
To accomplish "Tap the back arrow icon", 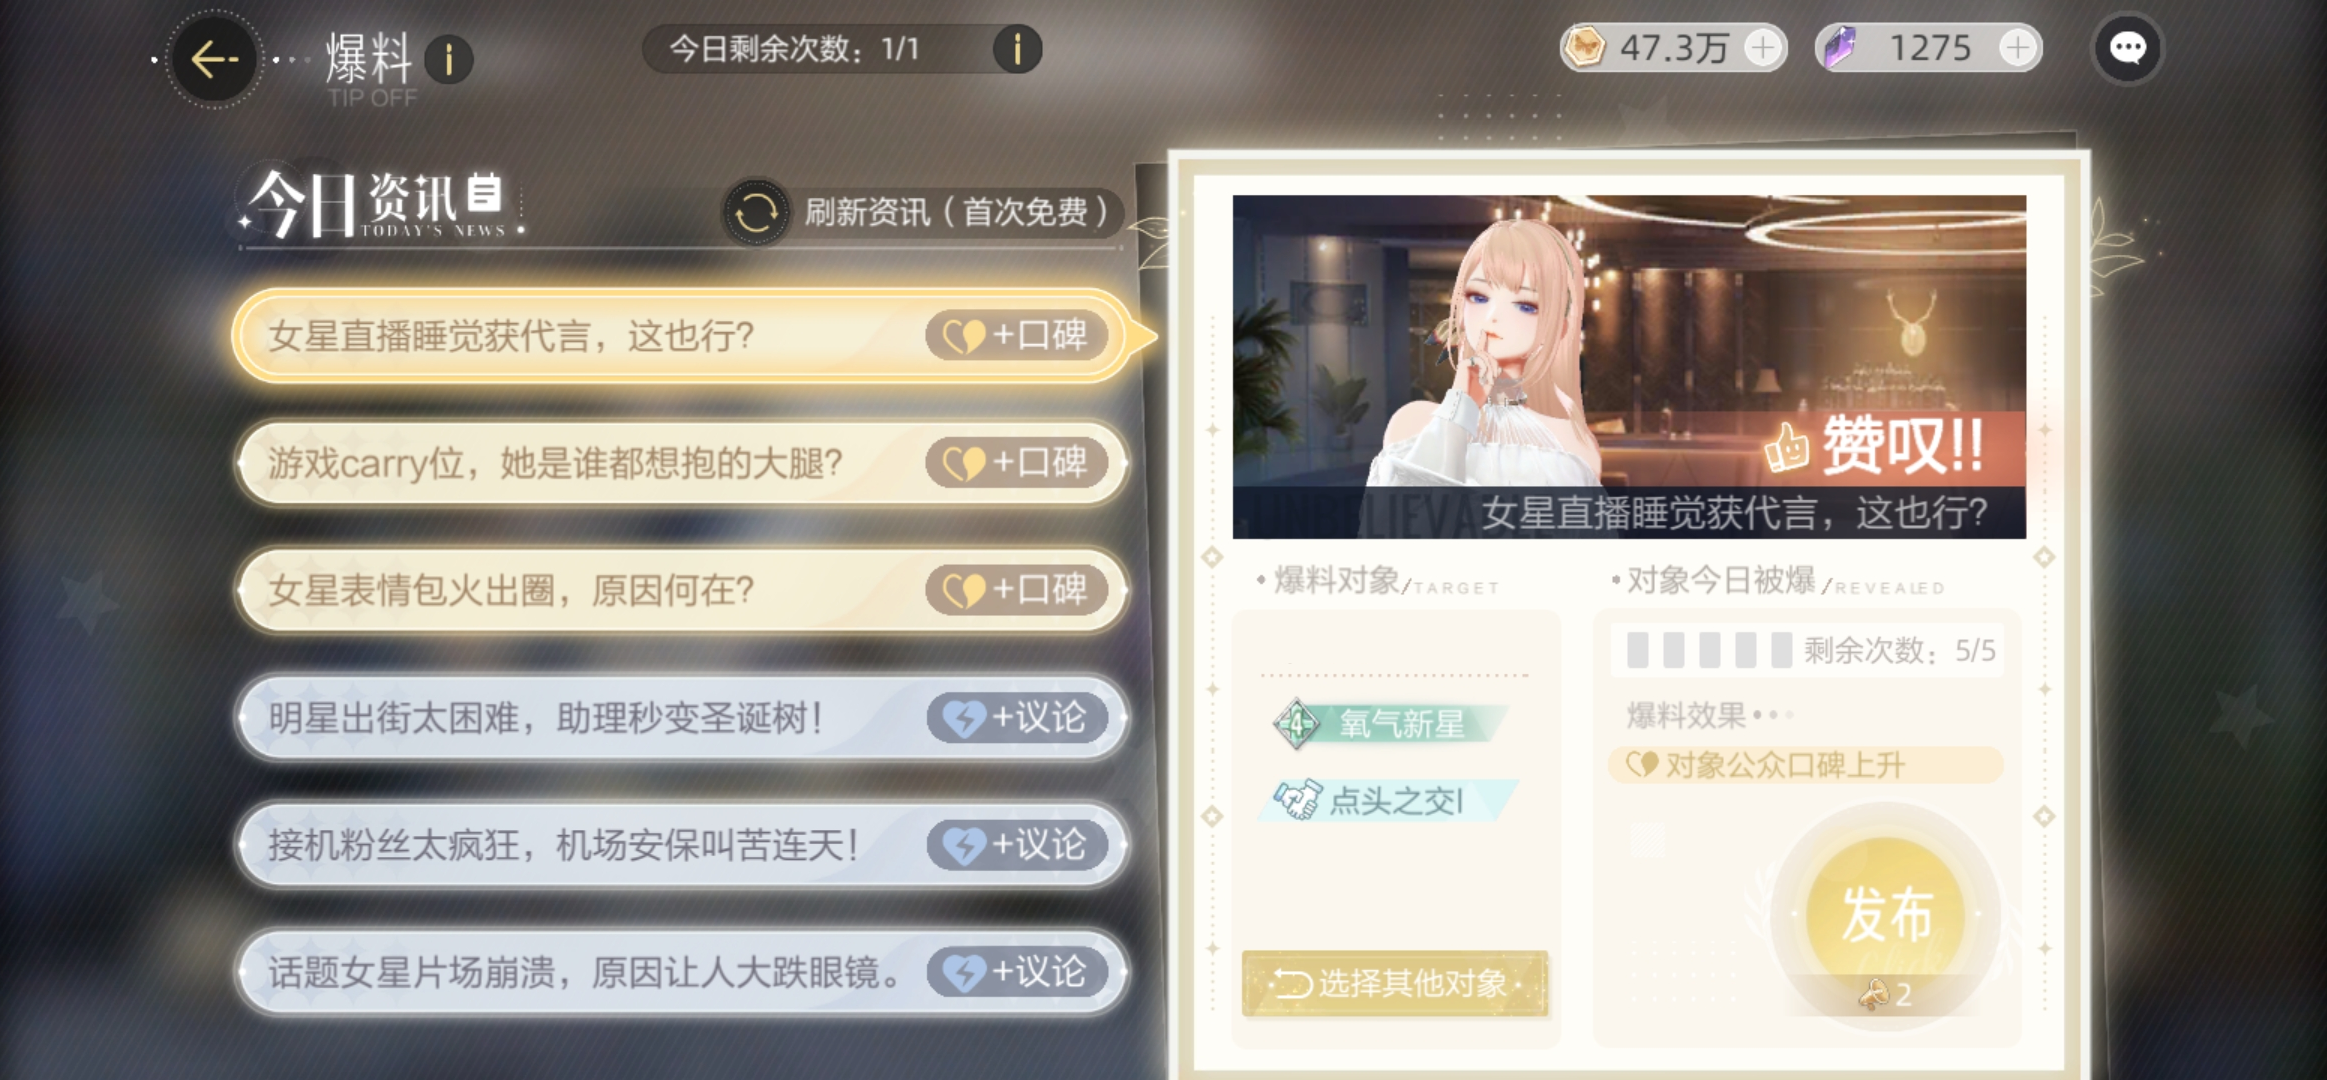I will [x=214, y=60].
